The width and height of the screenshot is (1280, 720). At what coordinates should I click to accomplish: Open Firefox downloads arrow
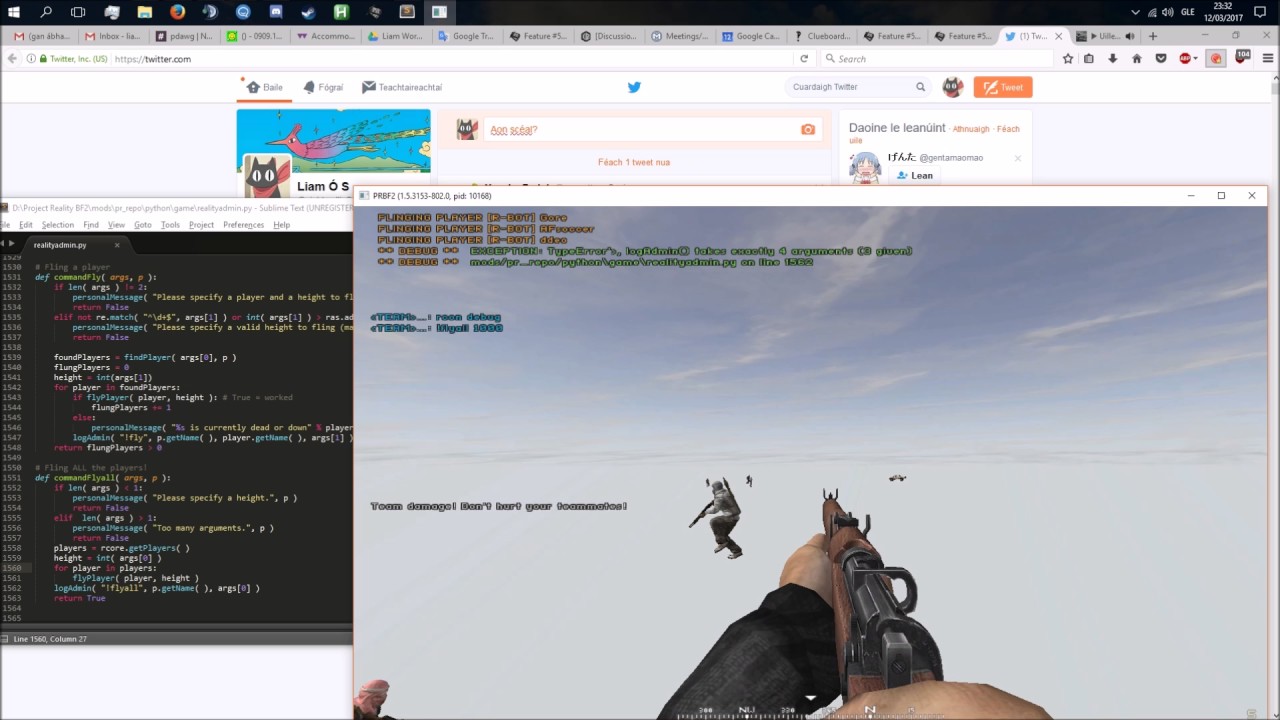tap(1112, 59)
